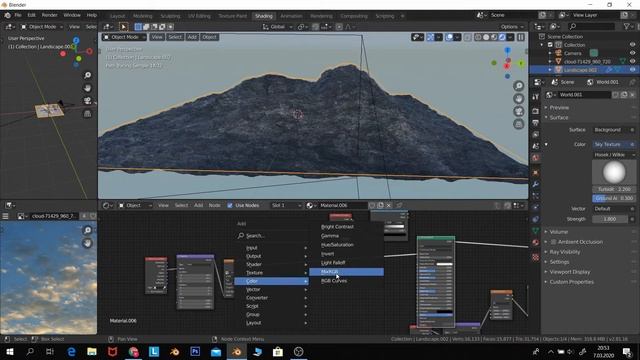Open the Select menu in the main viewport header
This screenshot has height=360, width=640.
pyautogui.click(x=175, y=37)
